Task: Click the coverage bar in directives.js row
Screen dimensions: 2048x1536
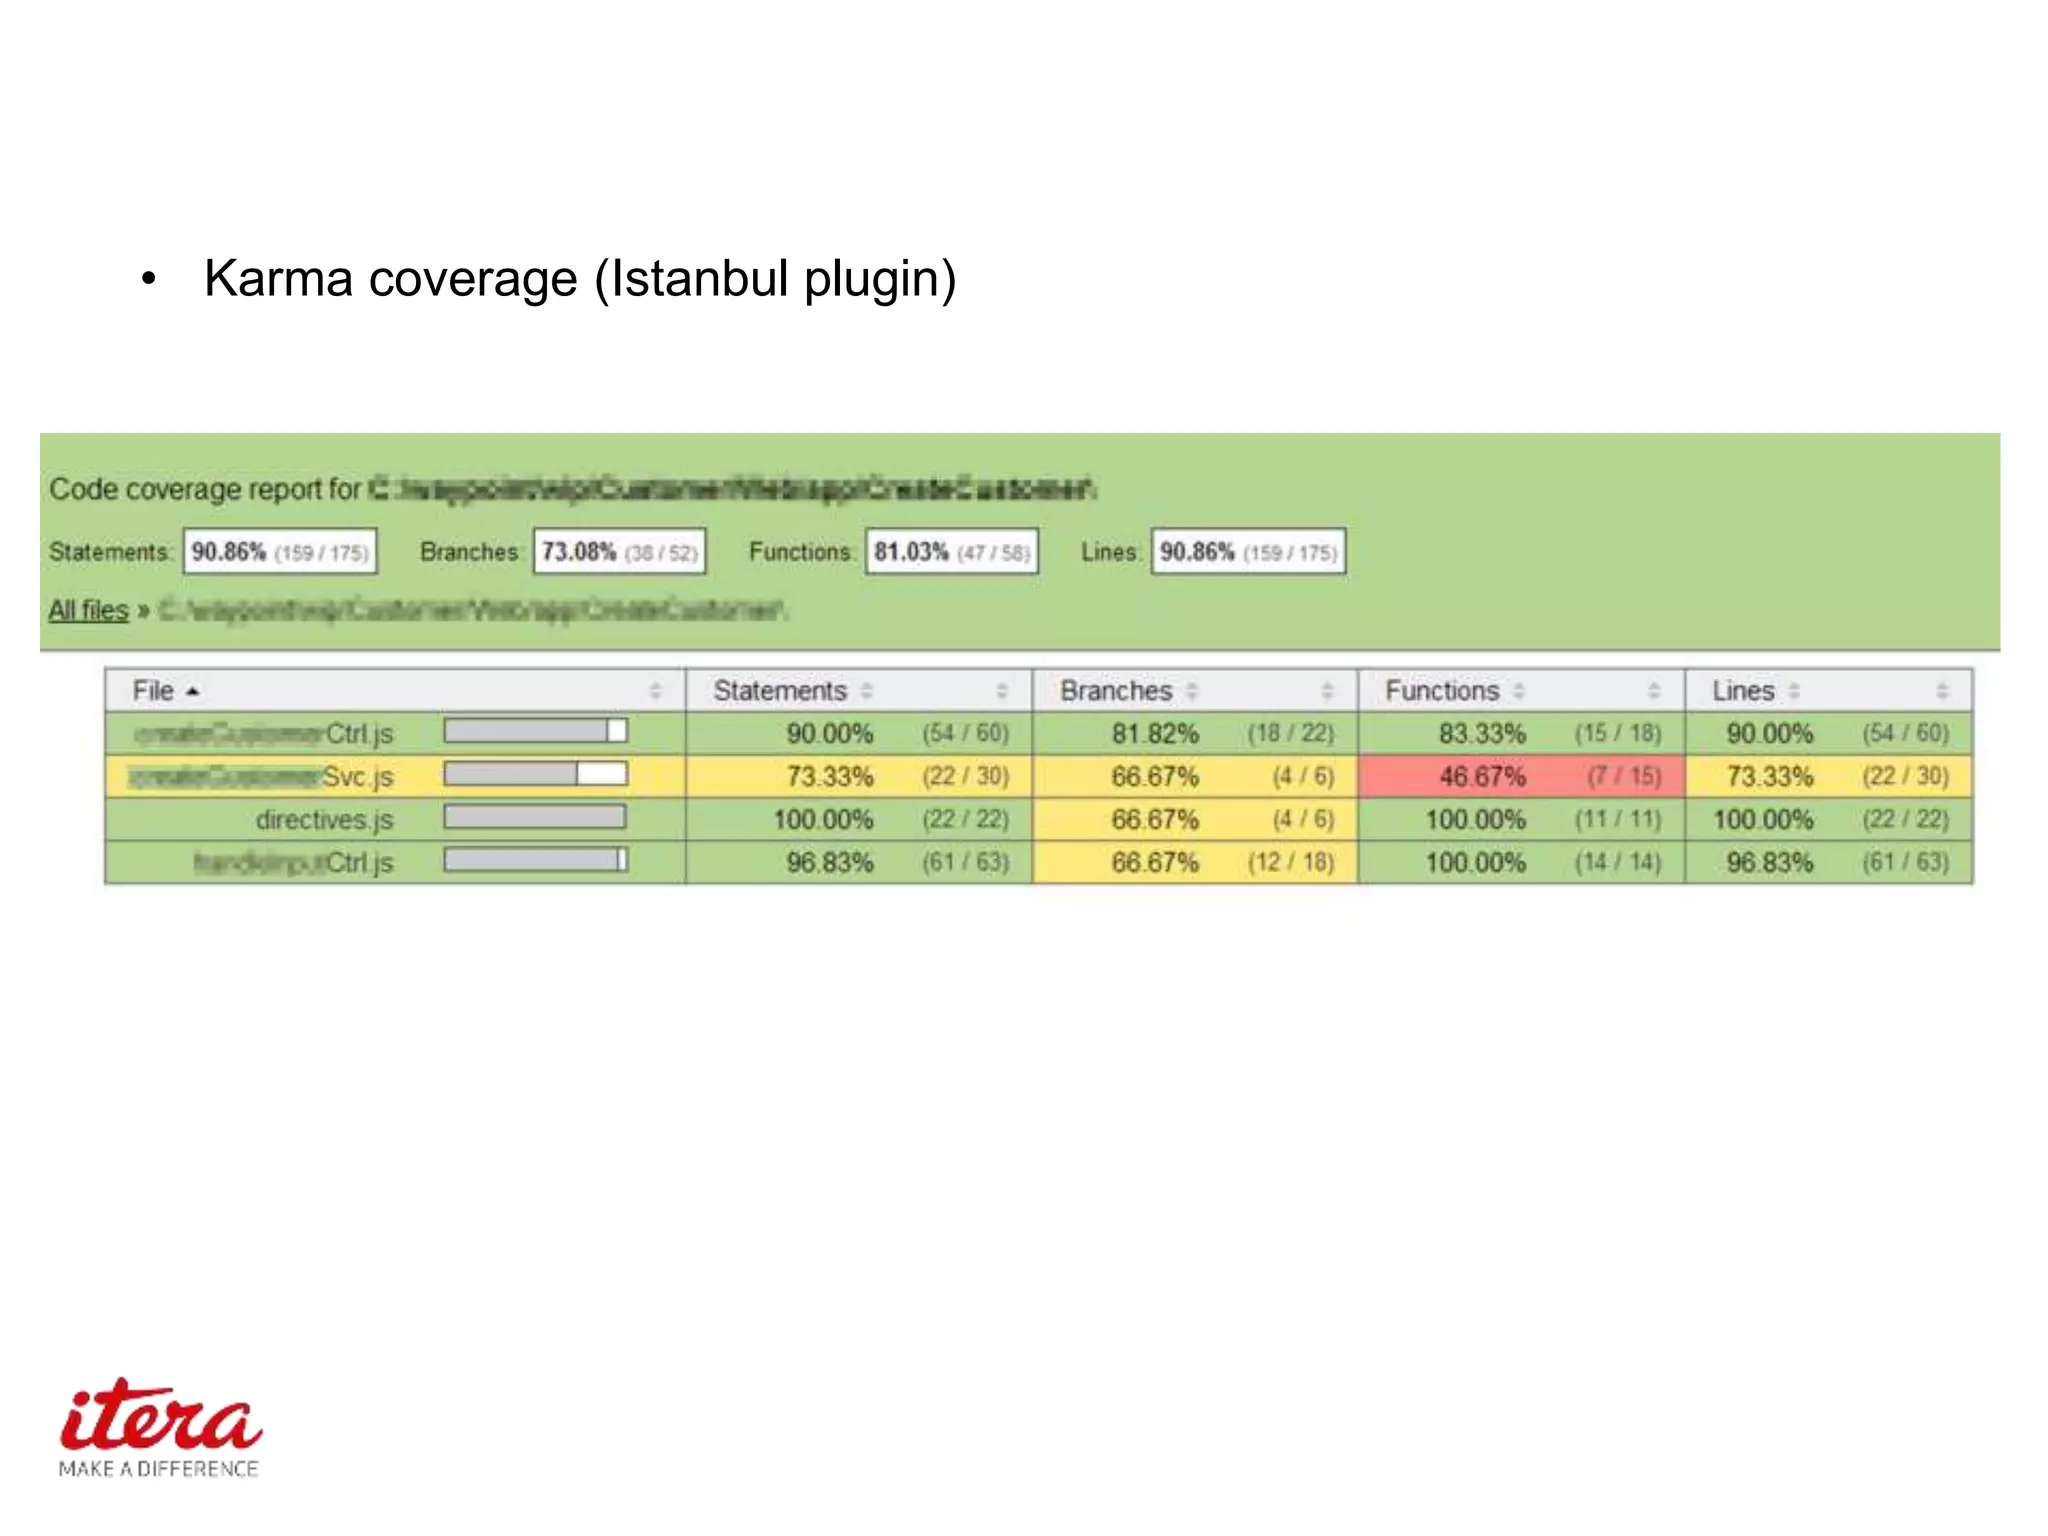Action: (x=535, y=818)
